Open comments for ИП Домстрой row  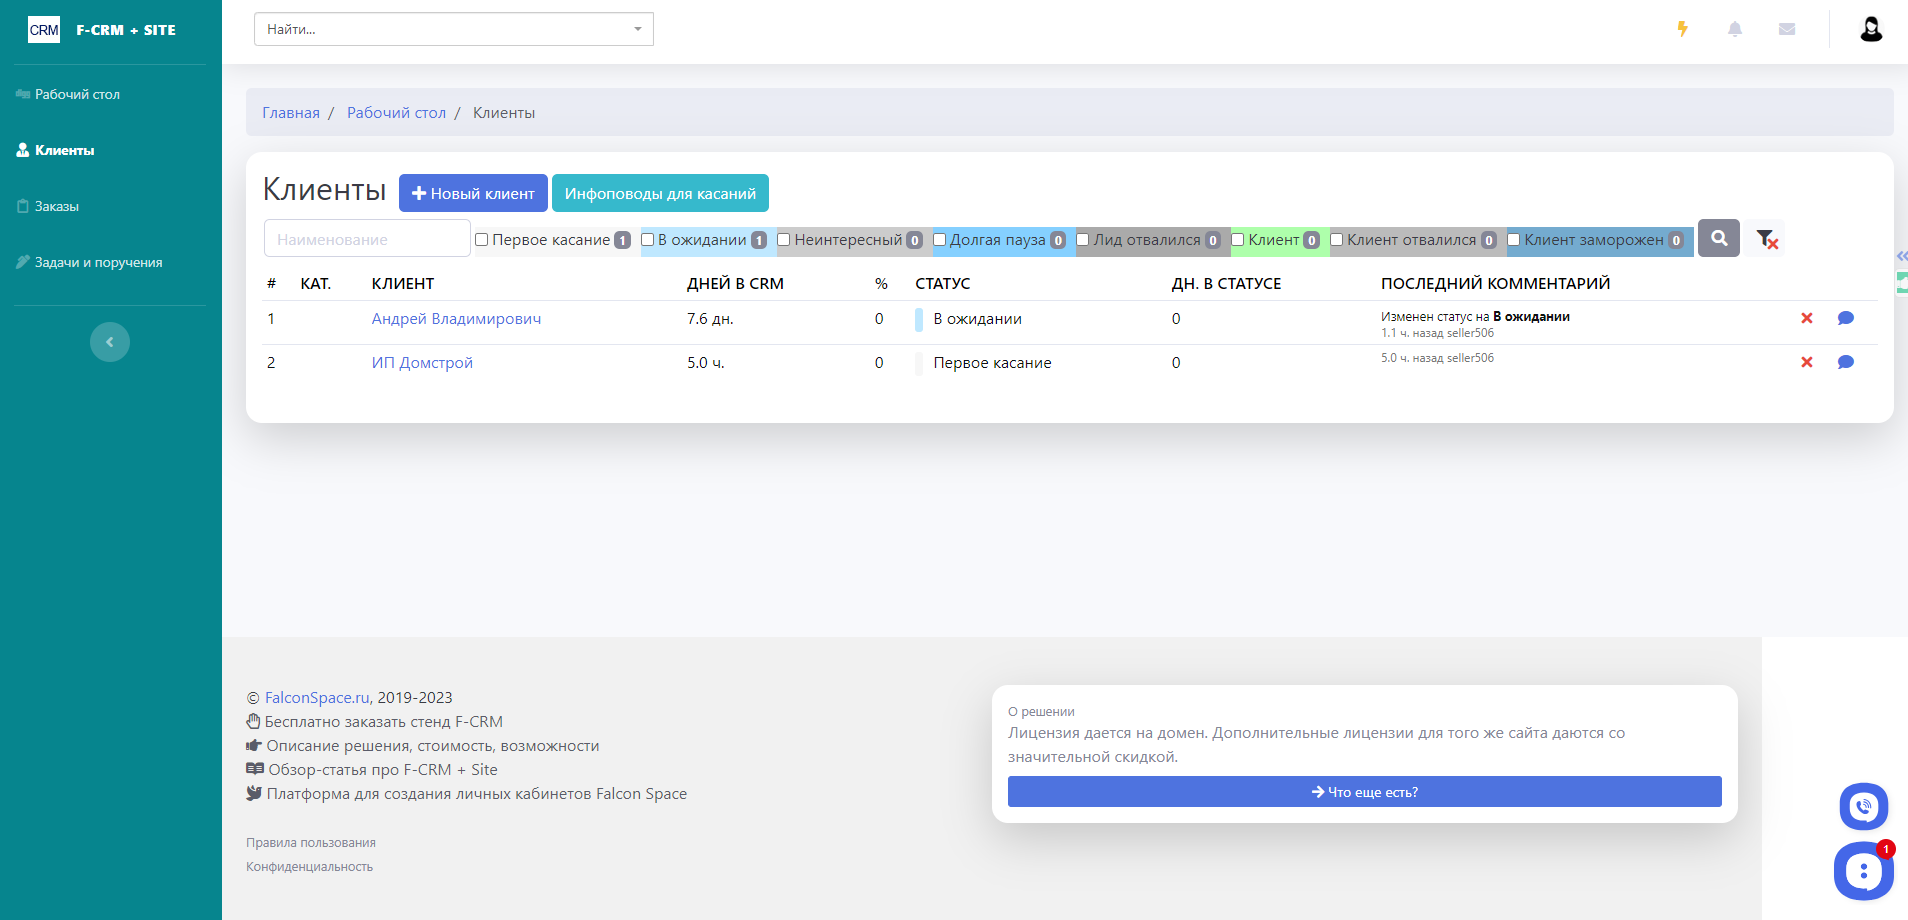pos(1846,362)
